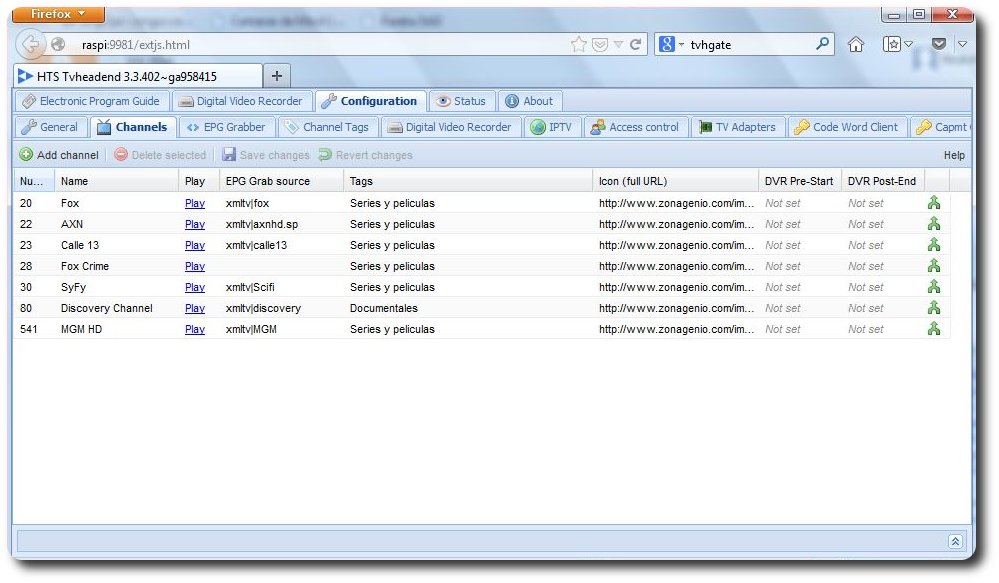Click Save changes in the toolbar
The image size is (999, 583).
266,155
